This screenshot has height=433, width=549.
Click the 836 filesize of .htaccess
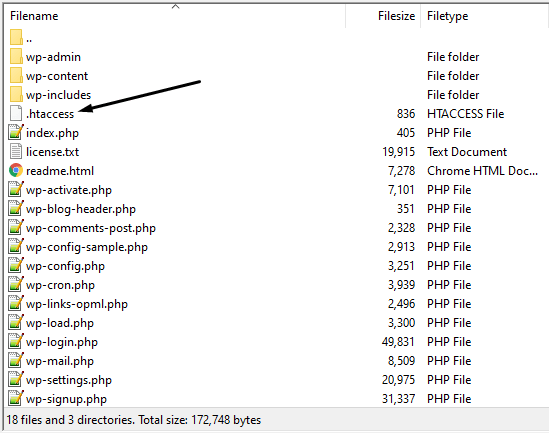[x=406, y=114]
